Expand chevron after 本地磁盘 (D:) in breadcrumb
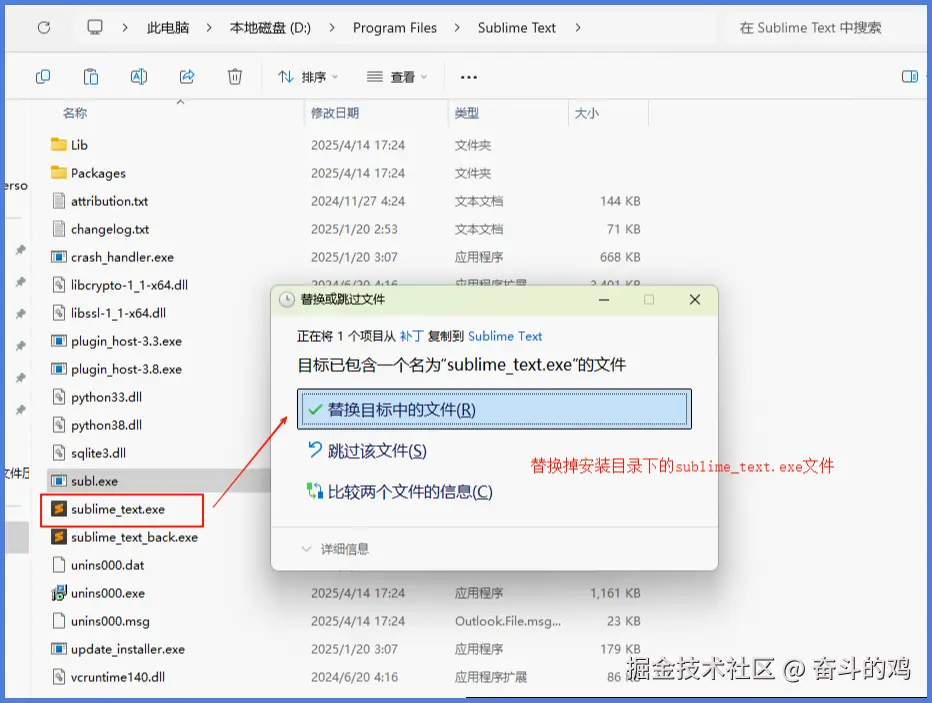The width and height of the screenshot is (932, 703). click(x=332, y=28)
